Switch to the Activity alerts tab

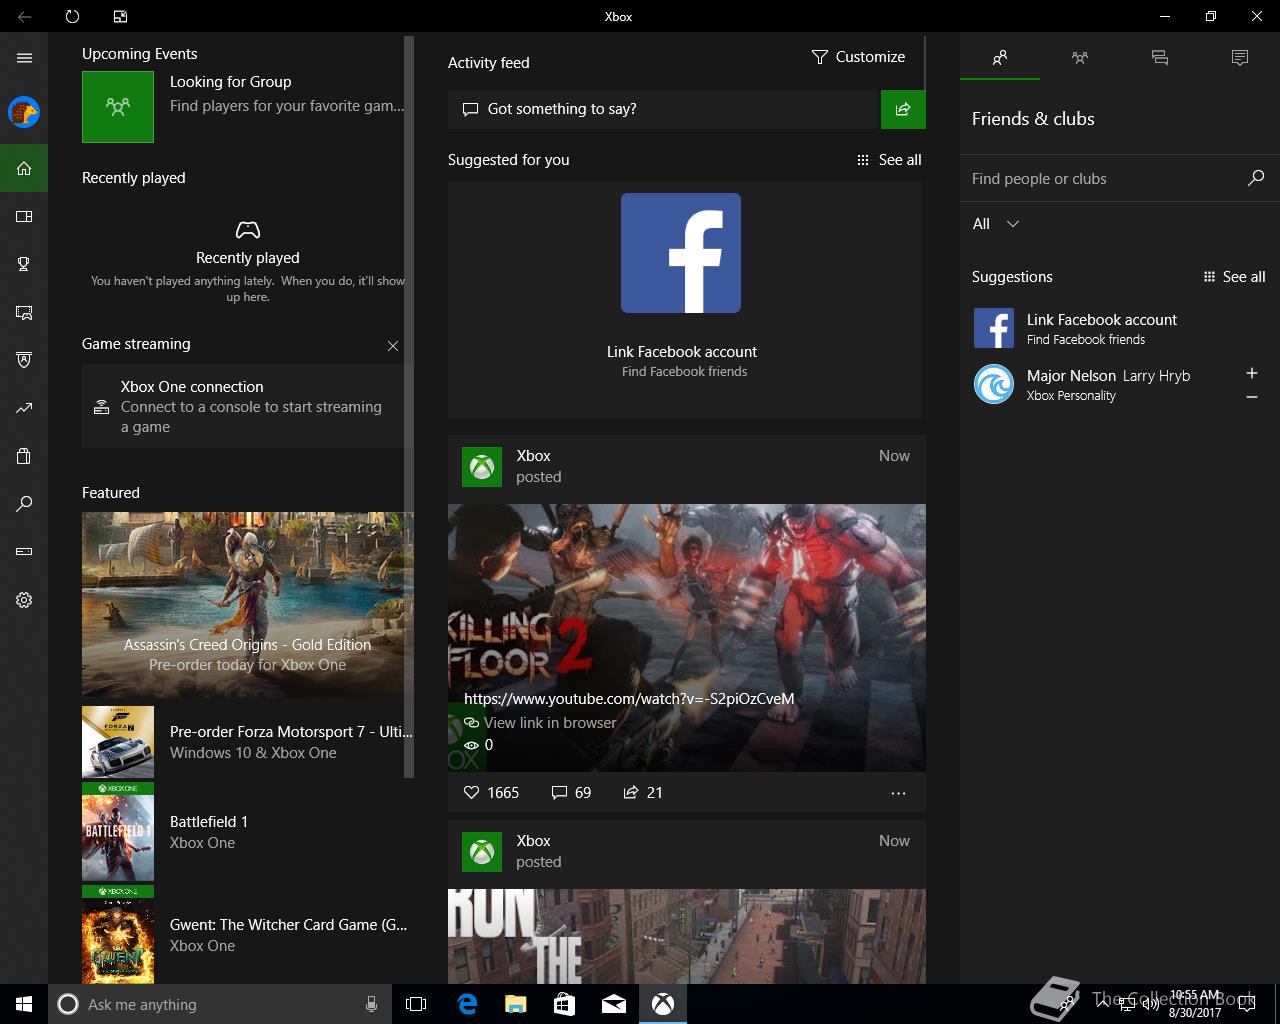1240,58
